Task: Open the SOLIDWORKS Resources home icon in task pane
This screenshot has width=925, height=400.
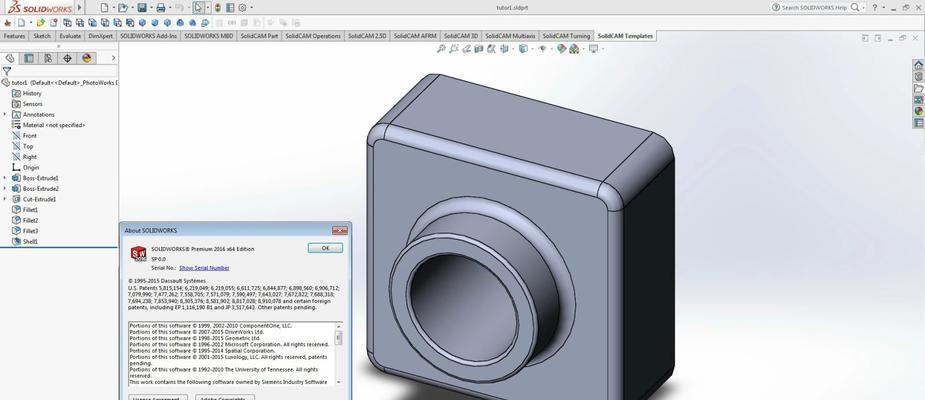Action: coord(919,65)
